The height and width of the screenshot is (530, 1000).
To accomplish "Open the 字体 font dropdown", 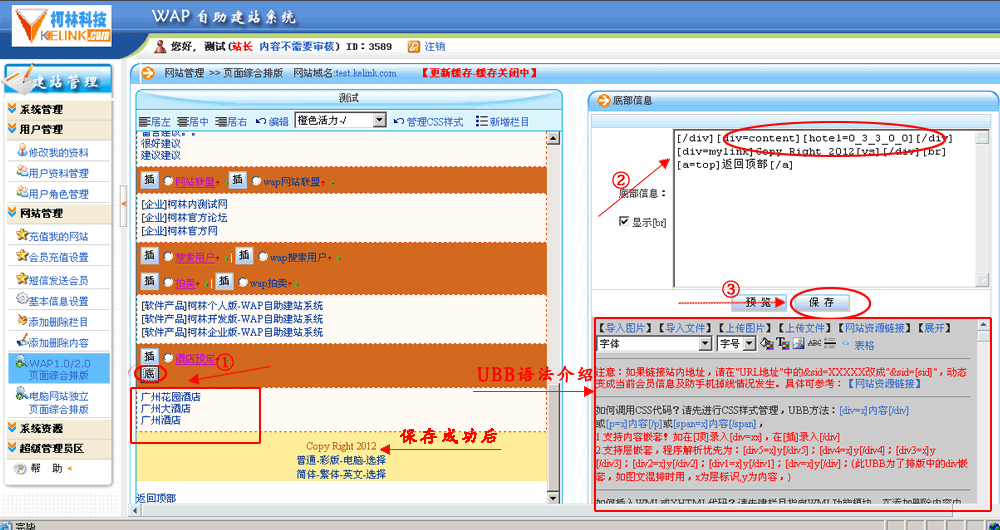I will [x=654, y=344].
